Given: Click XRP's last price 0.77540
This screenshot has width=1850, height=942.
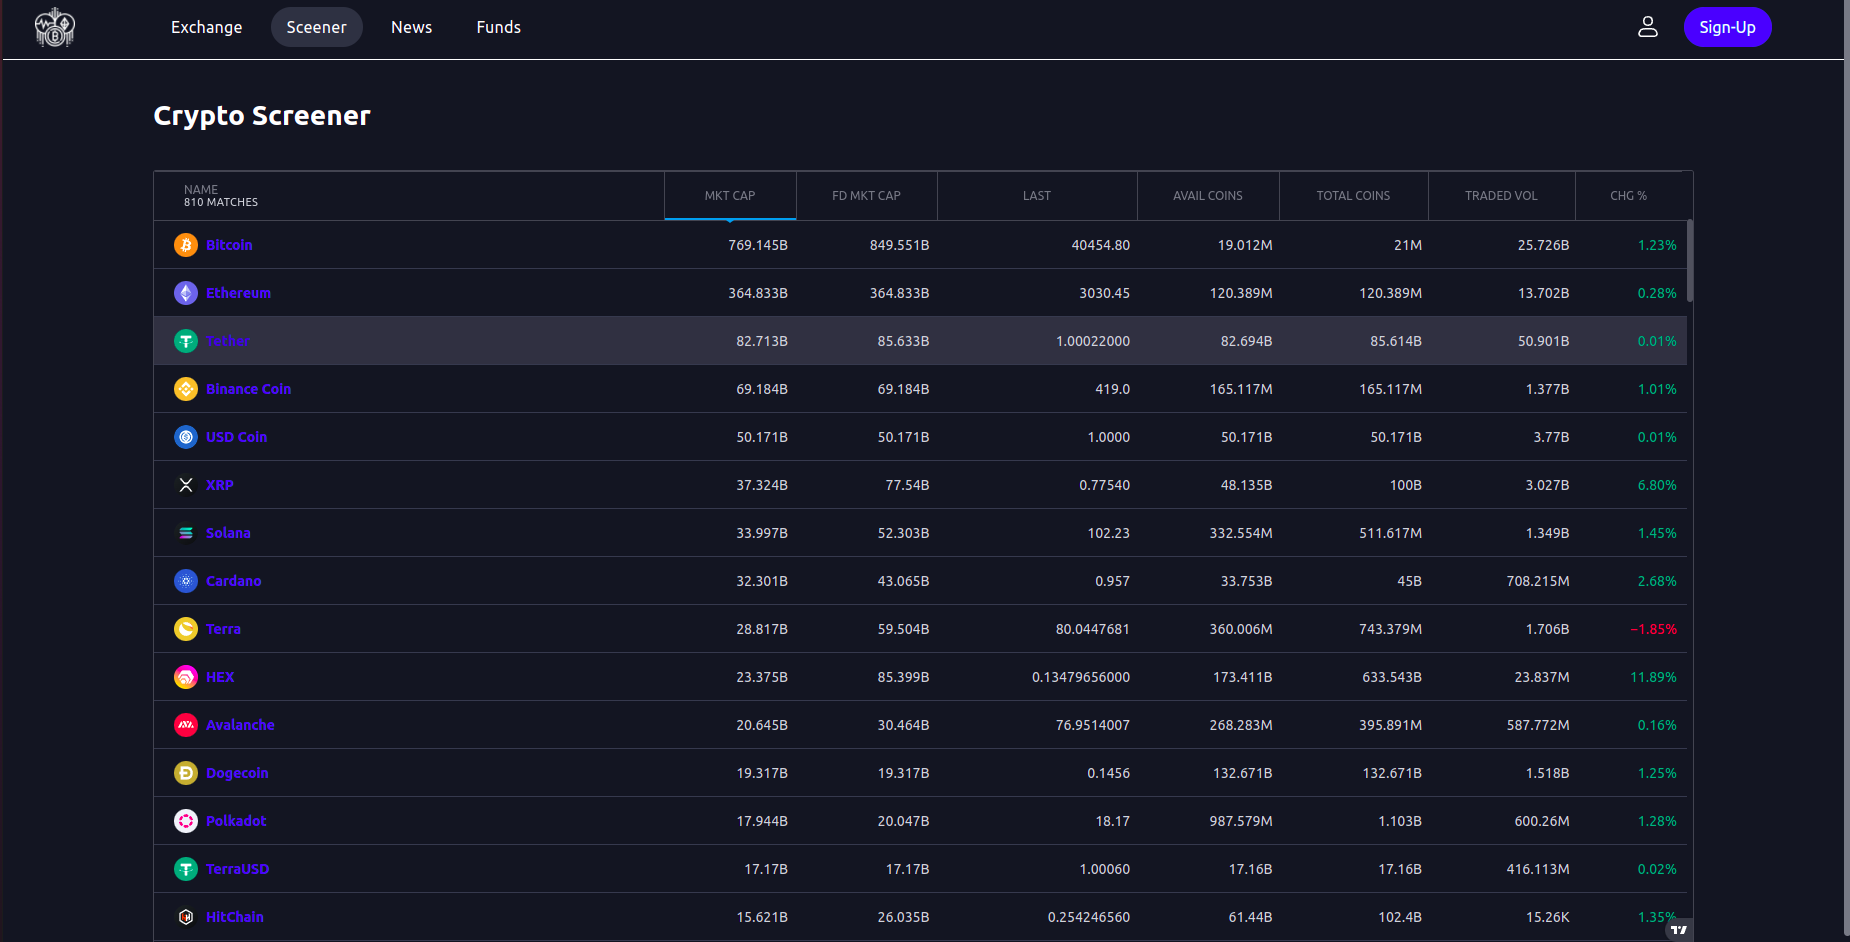Looking at the screenshot, I should (1104, 485).
